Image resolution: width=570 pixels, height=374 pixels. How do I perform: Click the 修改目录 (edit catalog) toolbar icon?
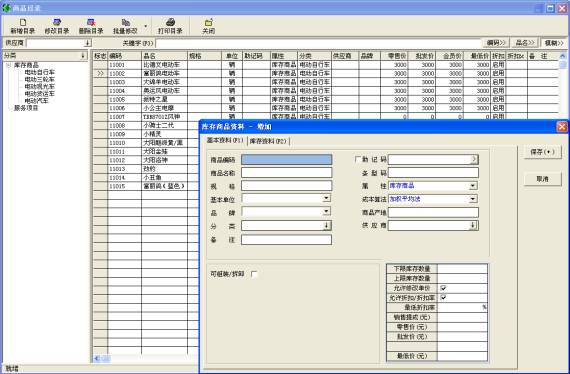pyautogui.click(x=57, y=23)
